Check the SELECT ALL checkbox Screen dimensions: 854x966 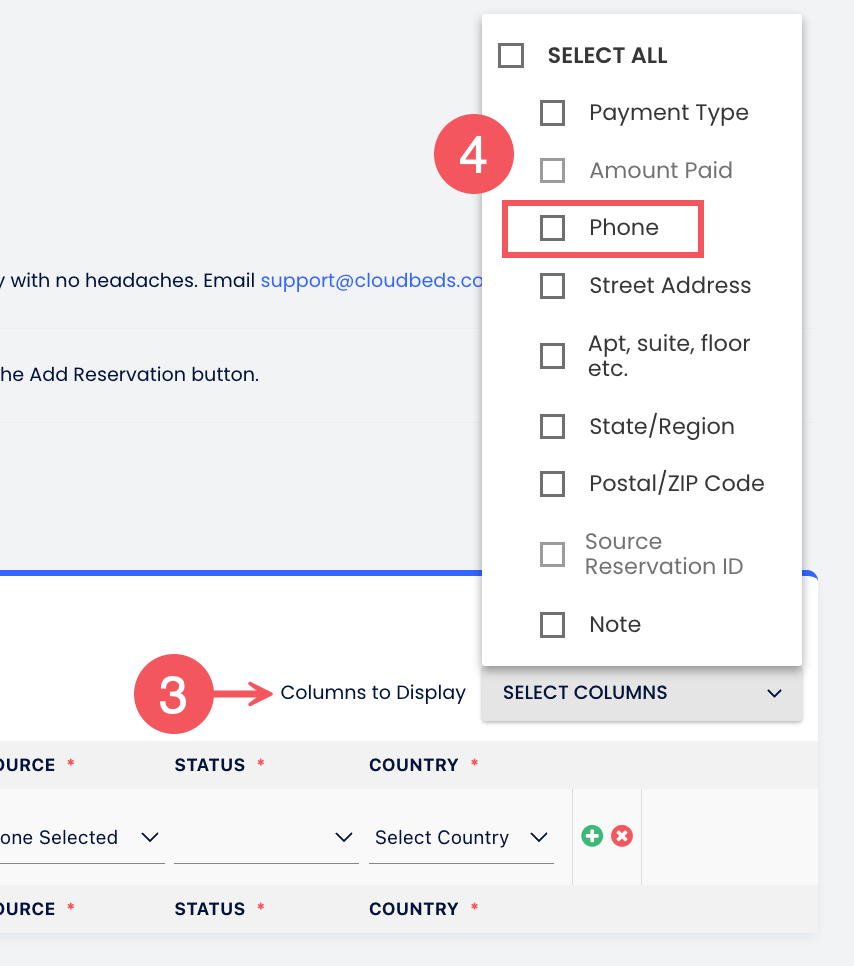click(x=511, y=55)
